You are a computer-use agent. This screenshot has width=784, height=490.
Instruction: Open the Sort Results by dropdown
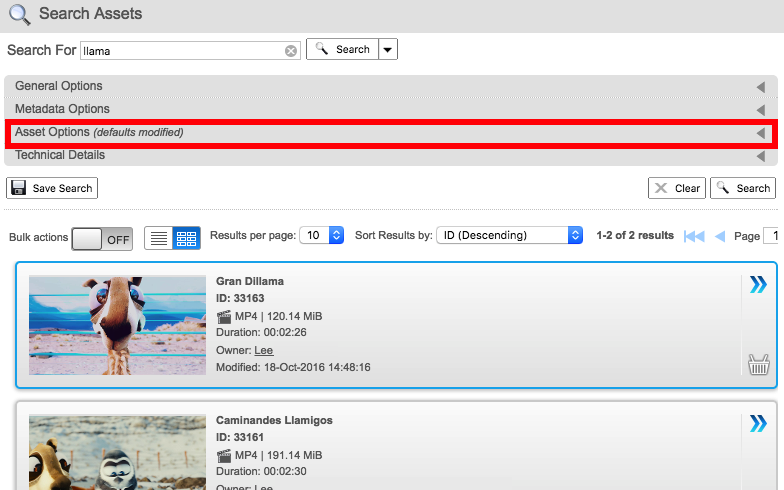[x=510, y=235]
